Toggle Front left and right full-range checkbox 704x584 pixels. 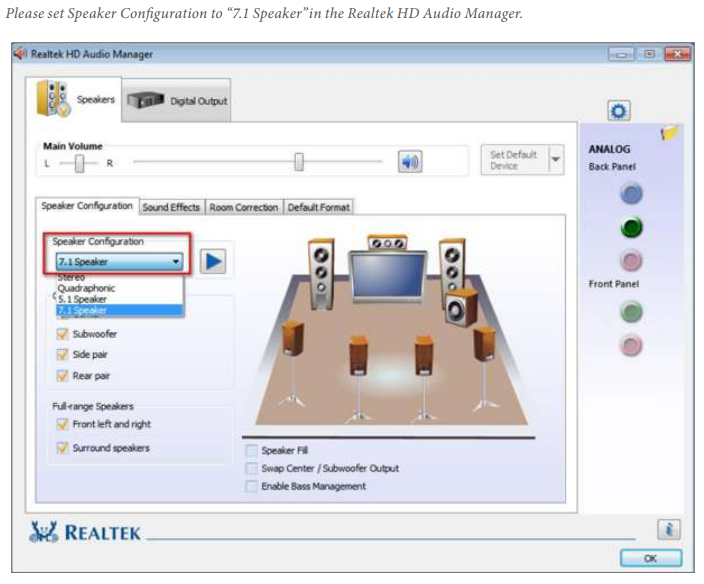[x=62, y=424]
